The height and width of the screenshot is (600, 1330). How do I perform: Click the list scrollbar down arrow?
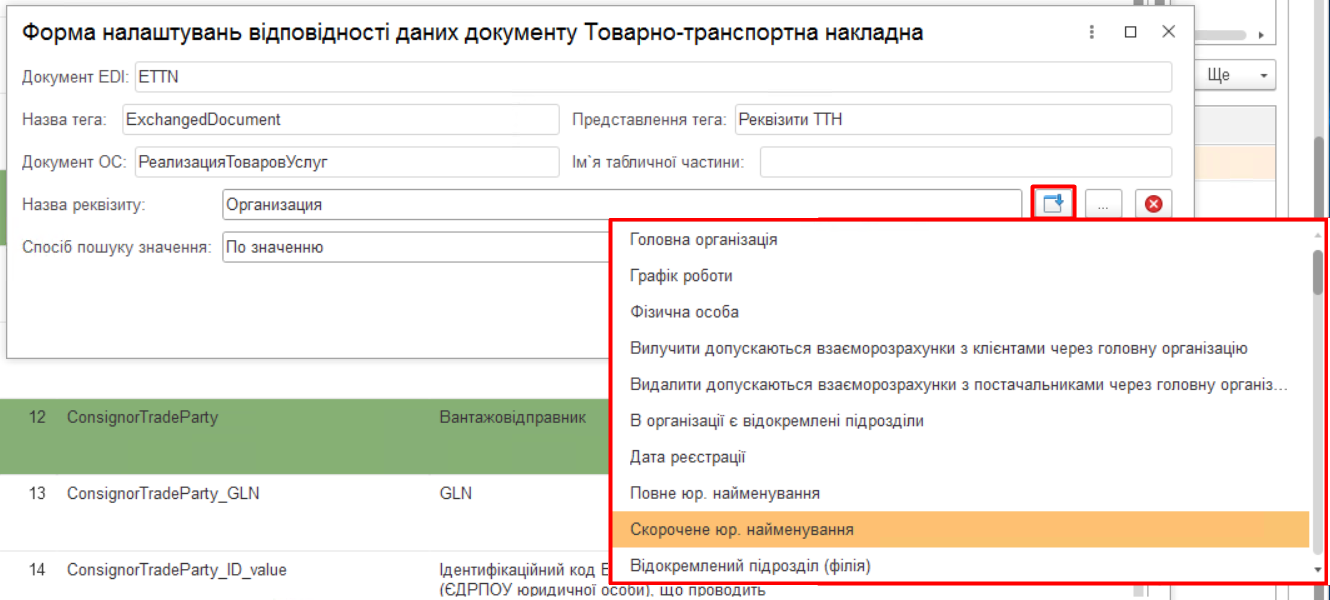click(x=1318, y=570)
